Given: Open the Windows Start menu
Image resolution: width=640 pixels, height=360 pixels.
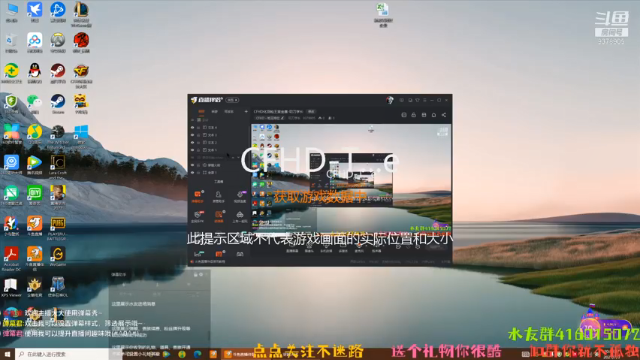Looking at the screenshot, I should click(x=7, y=354).
